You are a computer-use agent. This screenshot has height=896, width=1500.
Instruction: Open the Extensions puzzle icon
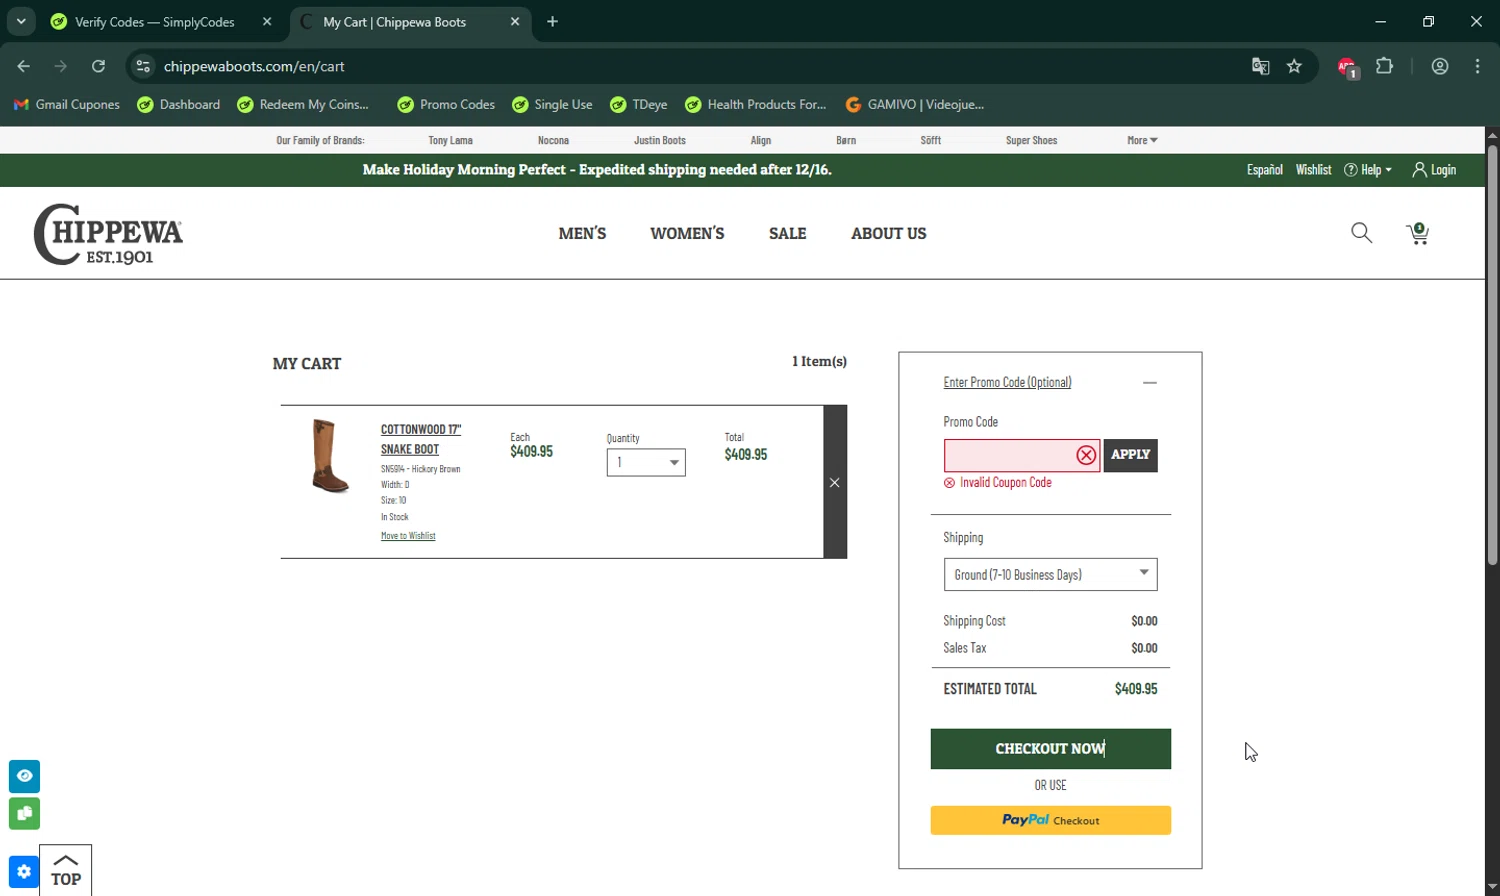pyautogui.click(x=1384, y=66)
